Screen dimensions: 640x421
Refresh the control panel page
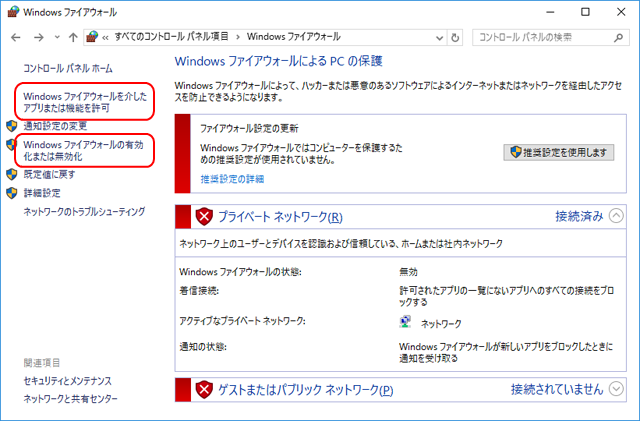click(x=455, y=38)
